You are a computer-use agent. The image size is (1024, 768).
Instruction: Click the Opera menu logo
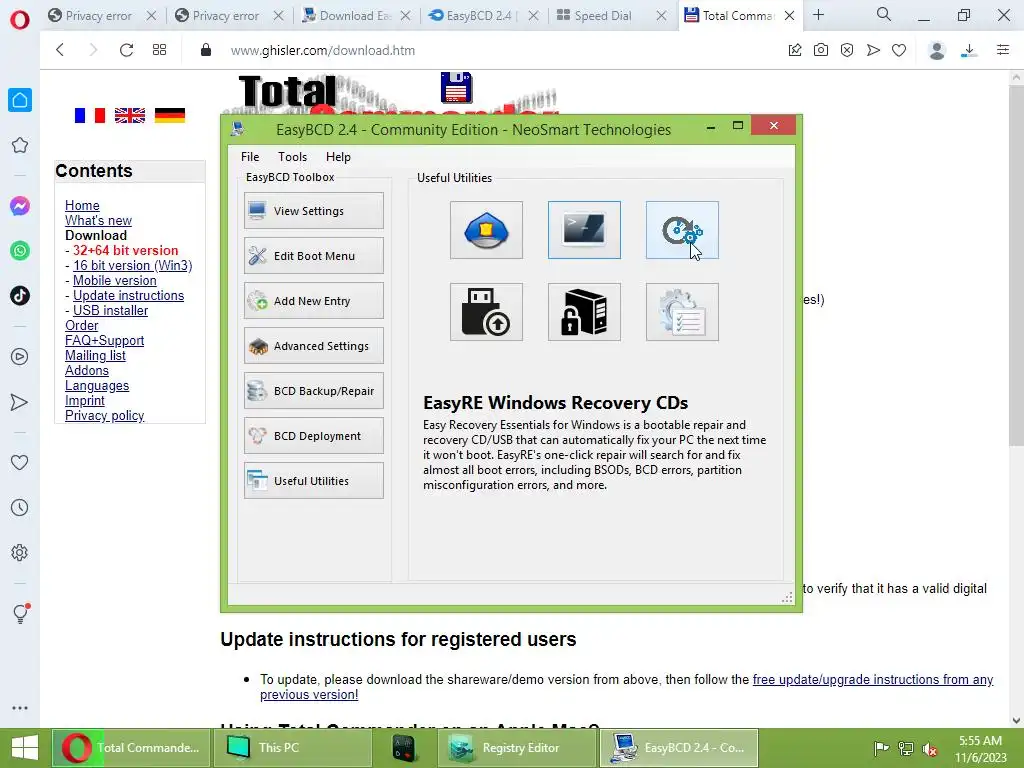(20, 20)
